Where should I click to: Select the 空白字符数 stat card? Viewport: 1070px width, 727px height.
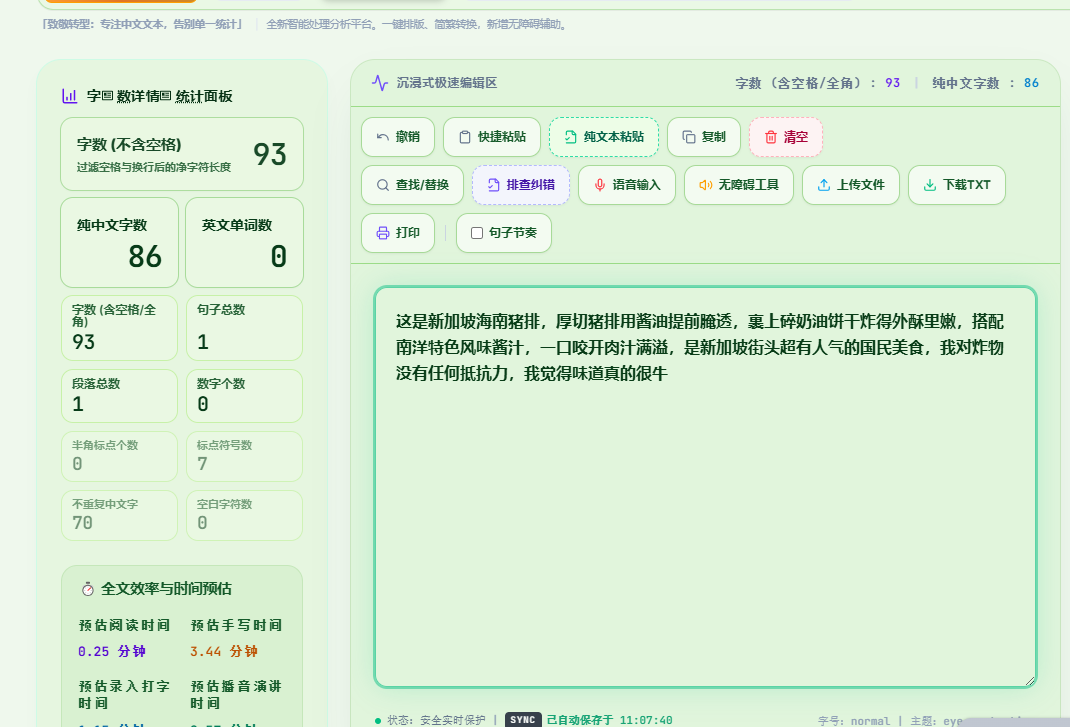[244, 515]
